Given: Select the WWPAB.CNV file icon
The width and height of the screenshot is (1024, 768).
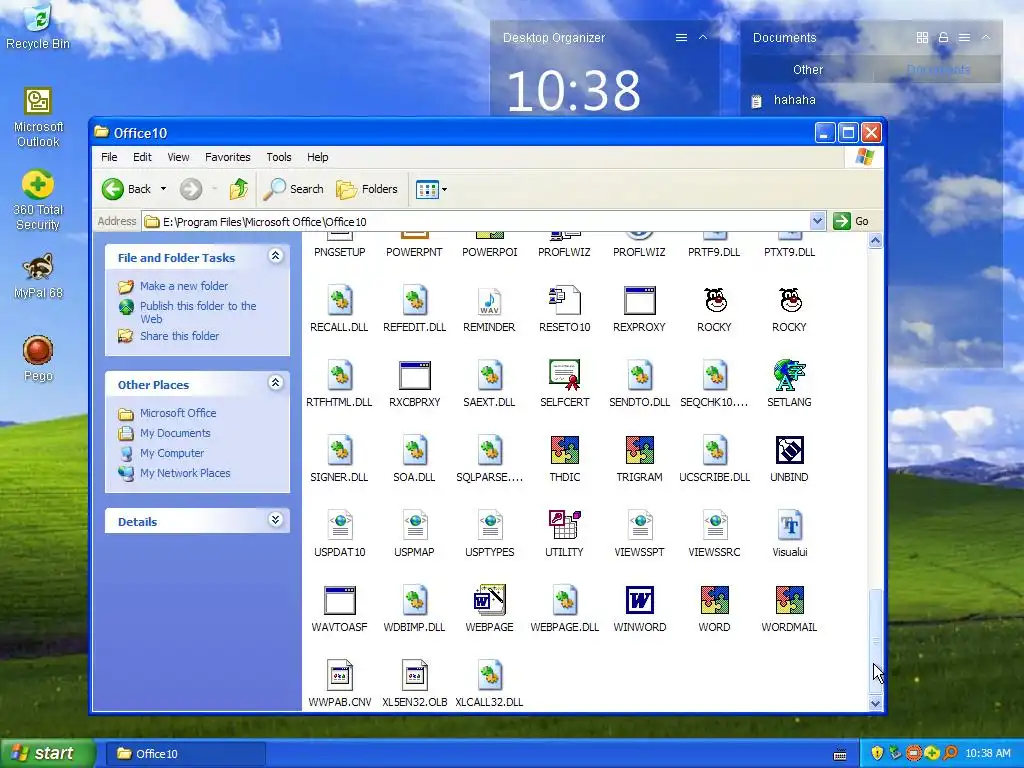Looking at the screenshot, I should coord(339,675).
